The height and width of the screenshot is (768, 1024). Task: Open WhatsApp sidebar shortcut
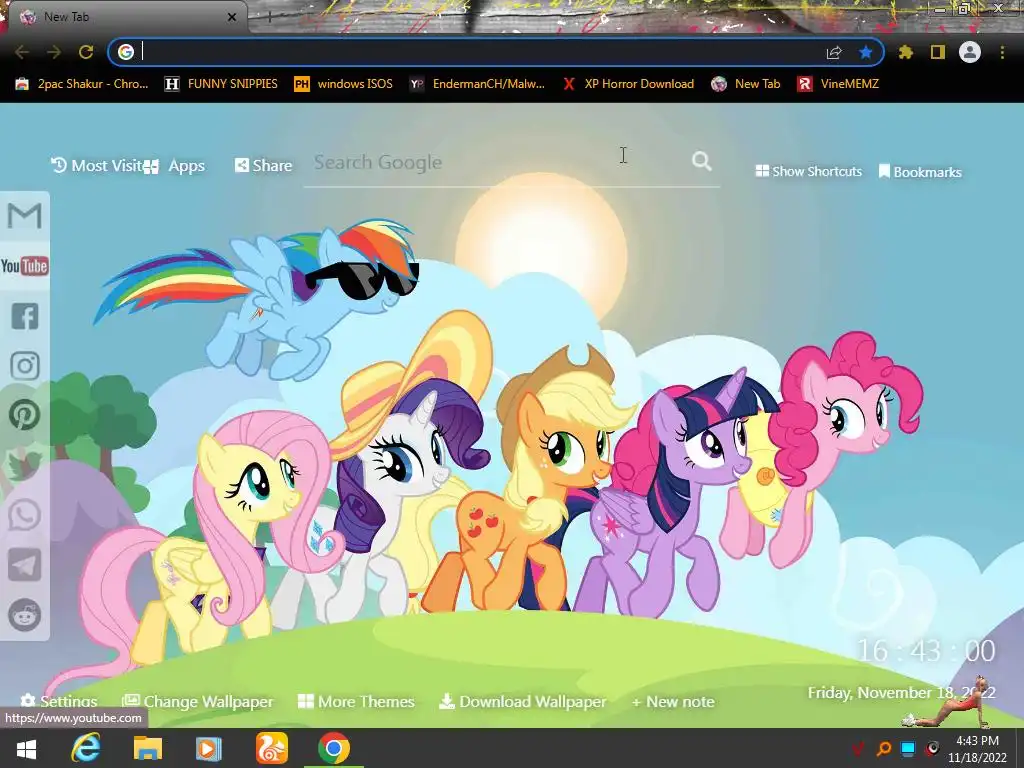[25, 515]
